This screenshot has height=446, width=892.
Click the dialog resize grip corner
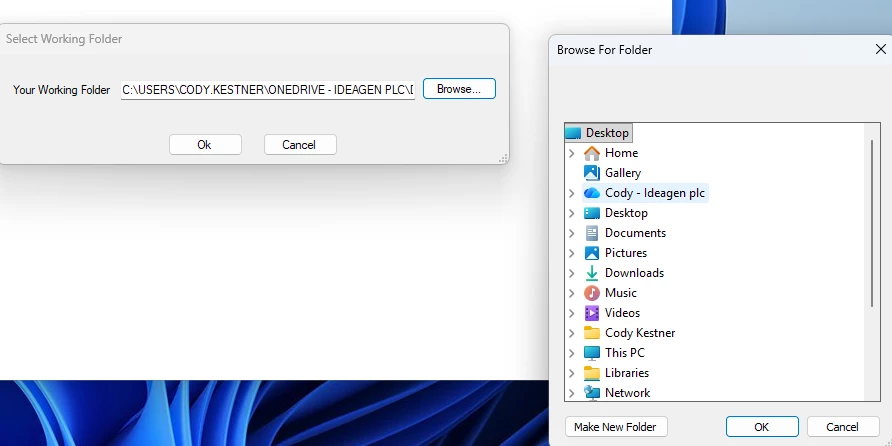click(x=503, y=159)
